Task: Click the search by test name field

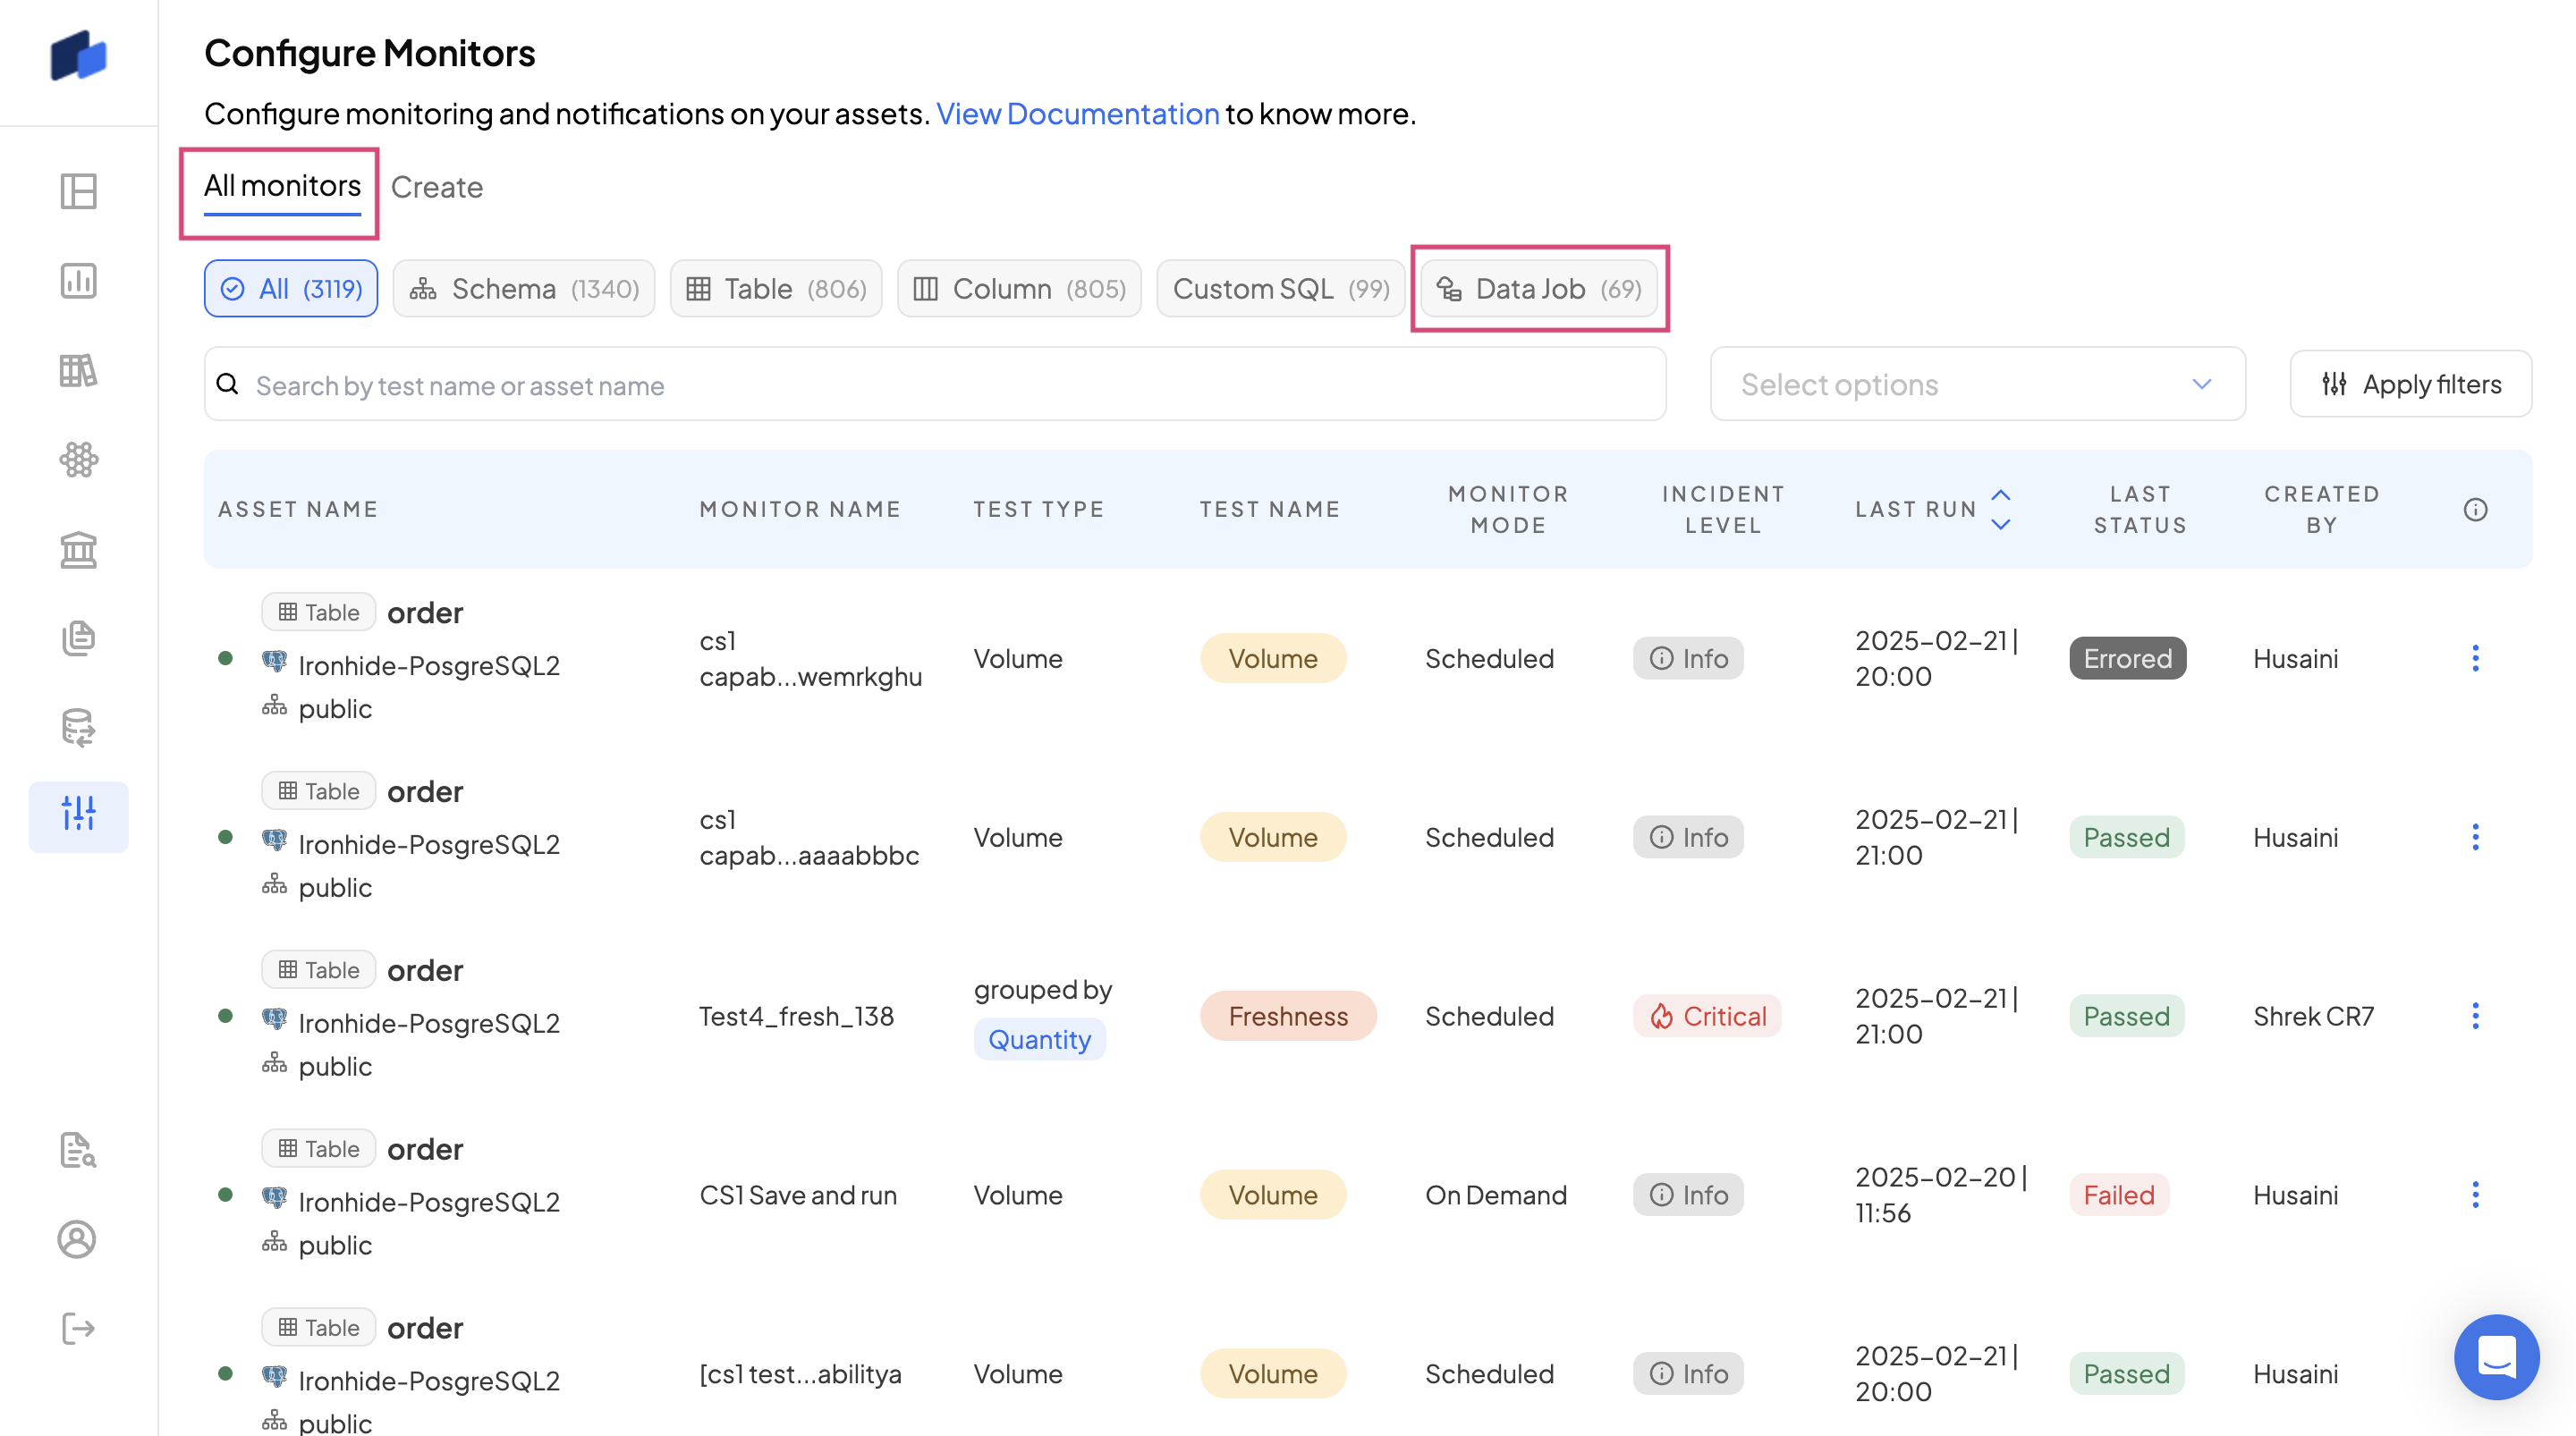Action: (934, 385)
